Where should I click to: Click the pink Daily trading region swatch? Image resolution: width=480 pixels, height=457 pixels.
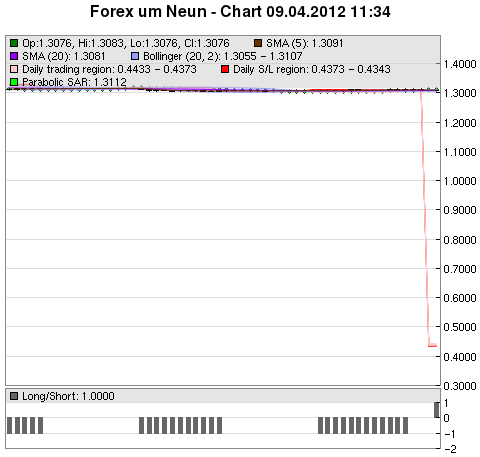pos(14,69)
